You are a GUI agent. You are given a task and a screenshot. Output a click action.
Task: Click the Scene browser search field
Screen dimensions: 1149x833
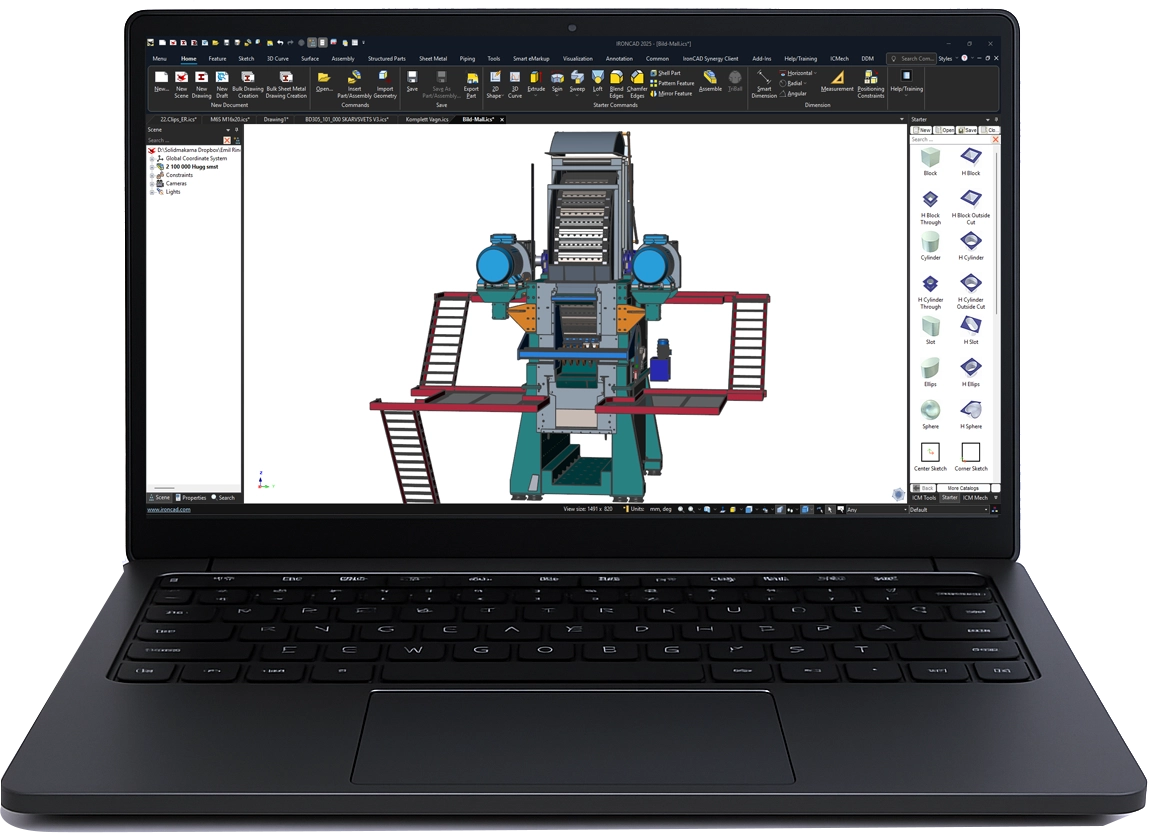click(185, 140)
